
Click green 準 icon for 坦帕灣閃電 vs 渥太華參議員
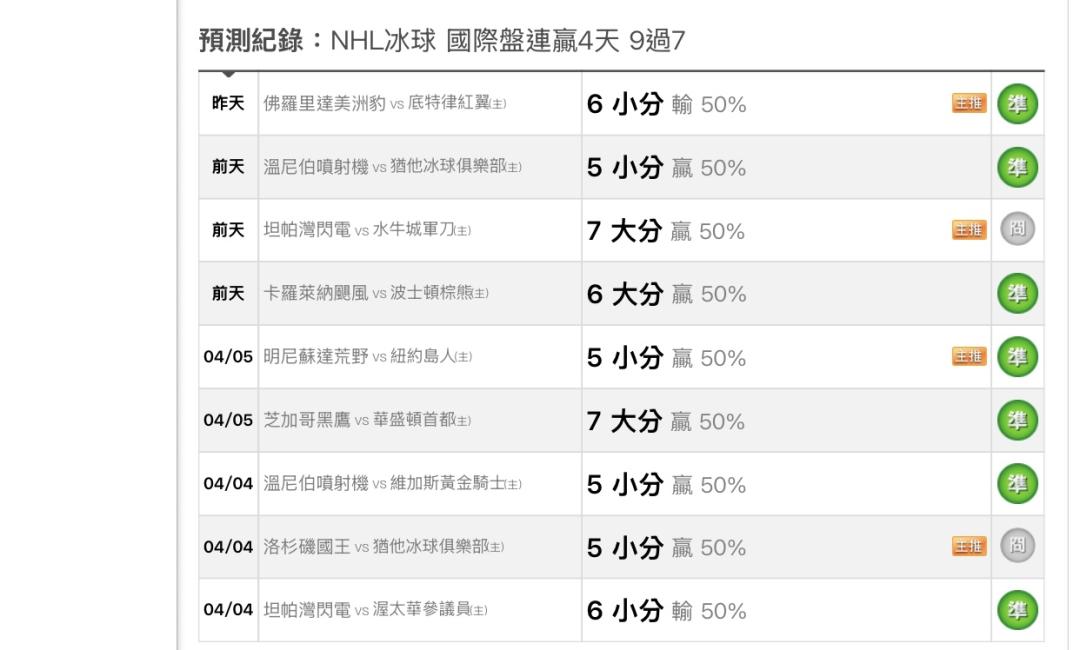1017,610
